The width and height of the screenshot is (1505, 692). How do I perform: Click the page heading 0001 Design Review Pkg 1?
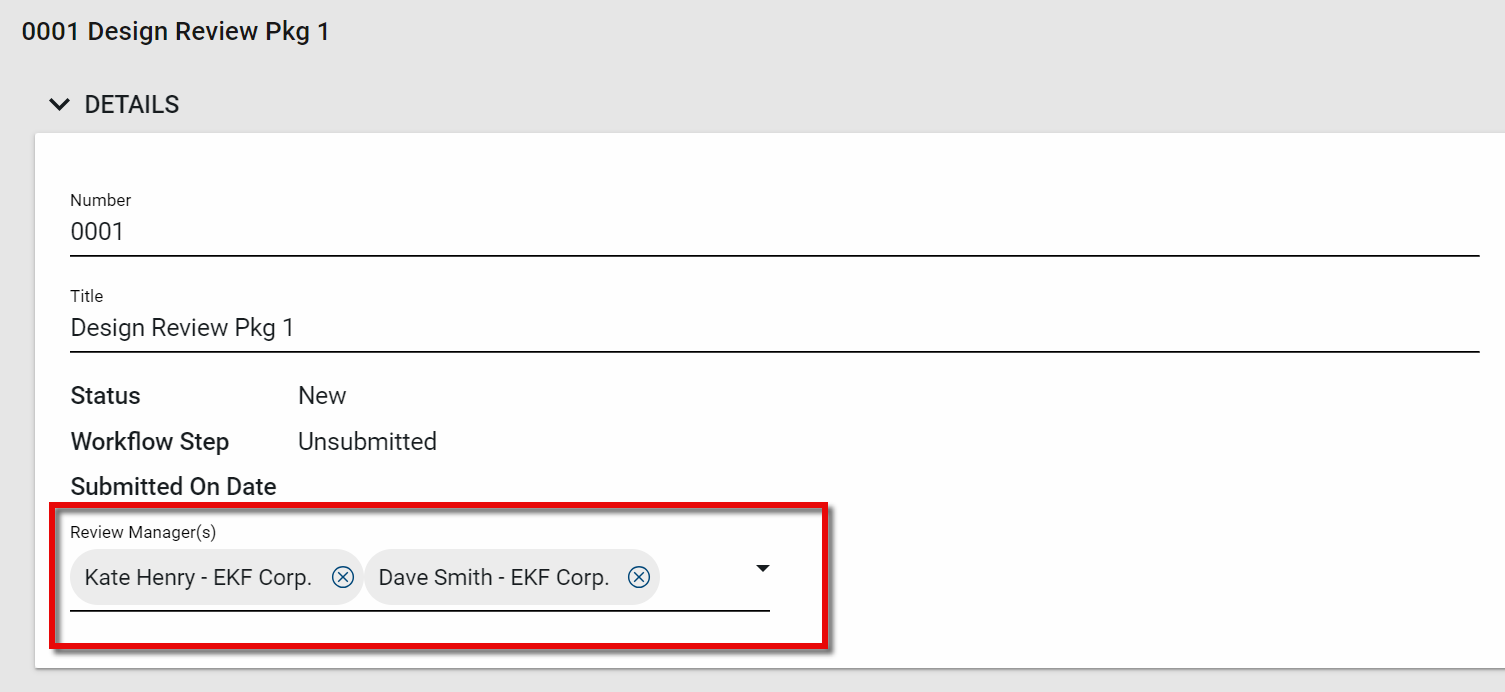[176, 32]
